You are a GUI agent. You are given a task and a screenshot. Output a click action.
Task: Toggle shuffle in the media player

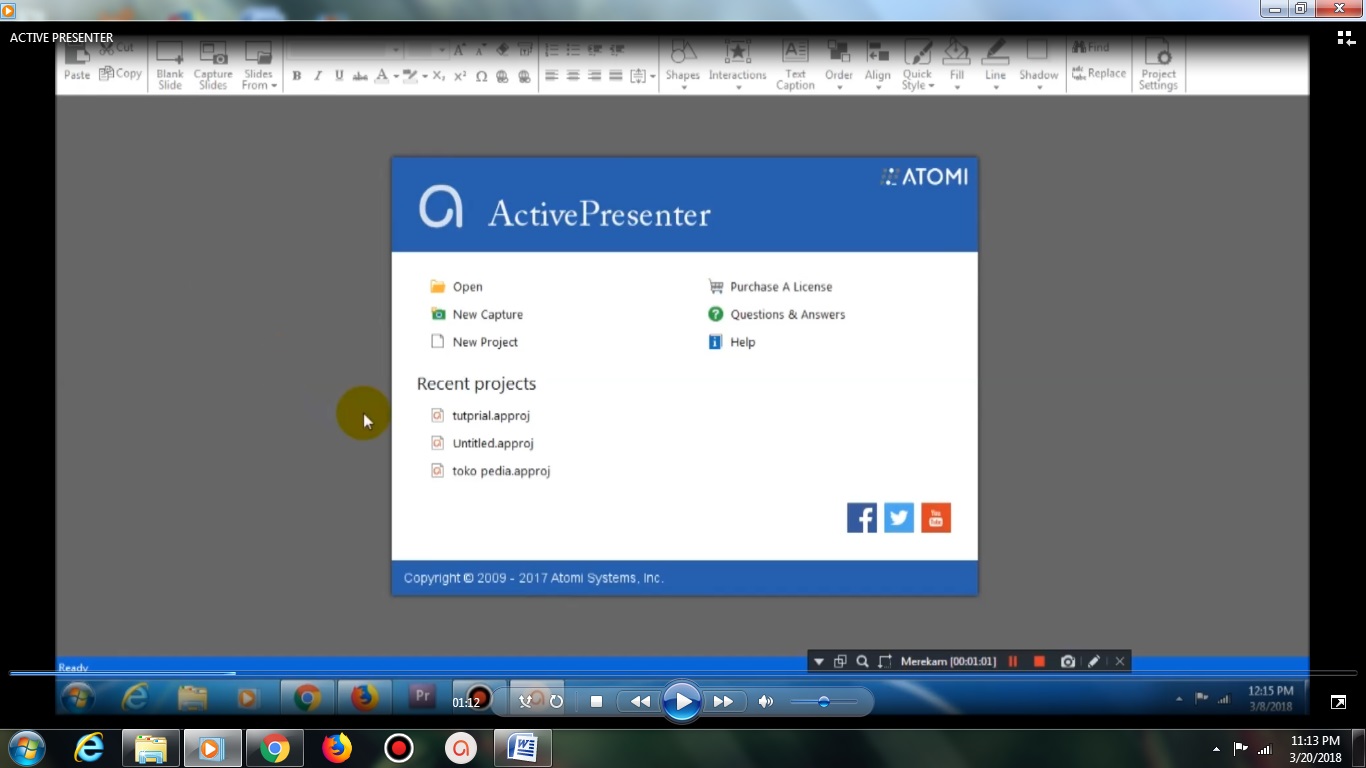click(526, 702)
